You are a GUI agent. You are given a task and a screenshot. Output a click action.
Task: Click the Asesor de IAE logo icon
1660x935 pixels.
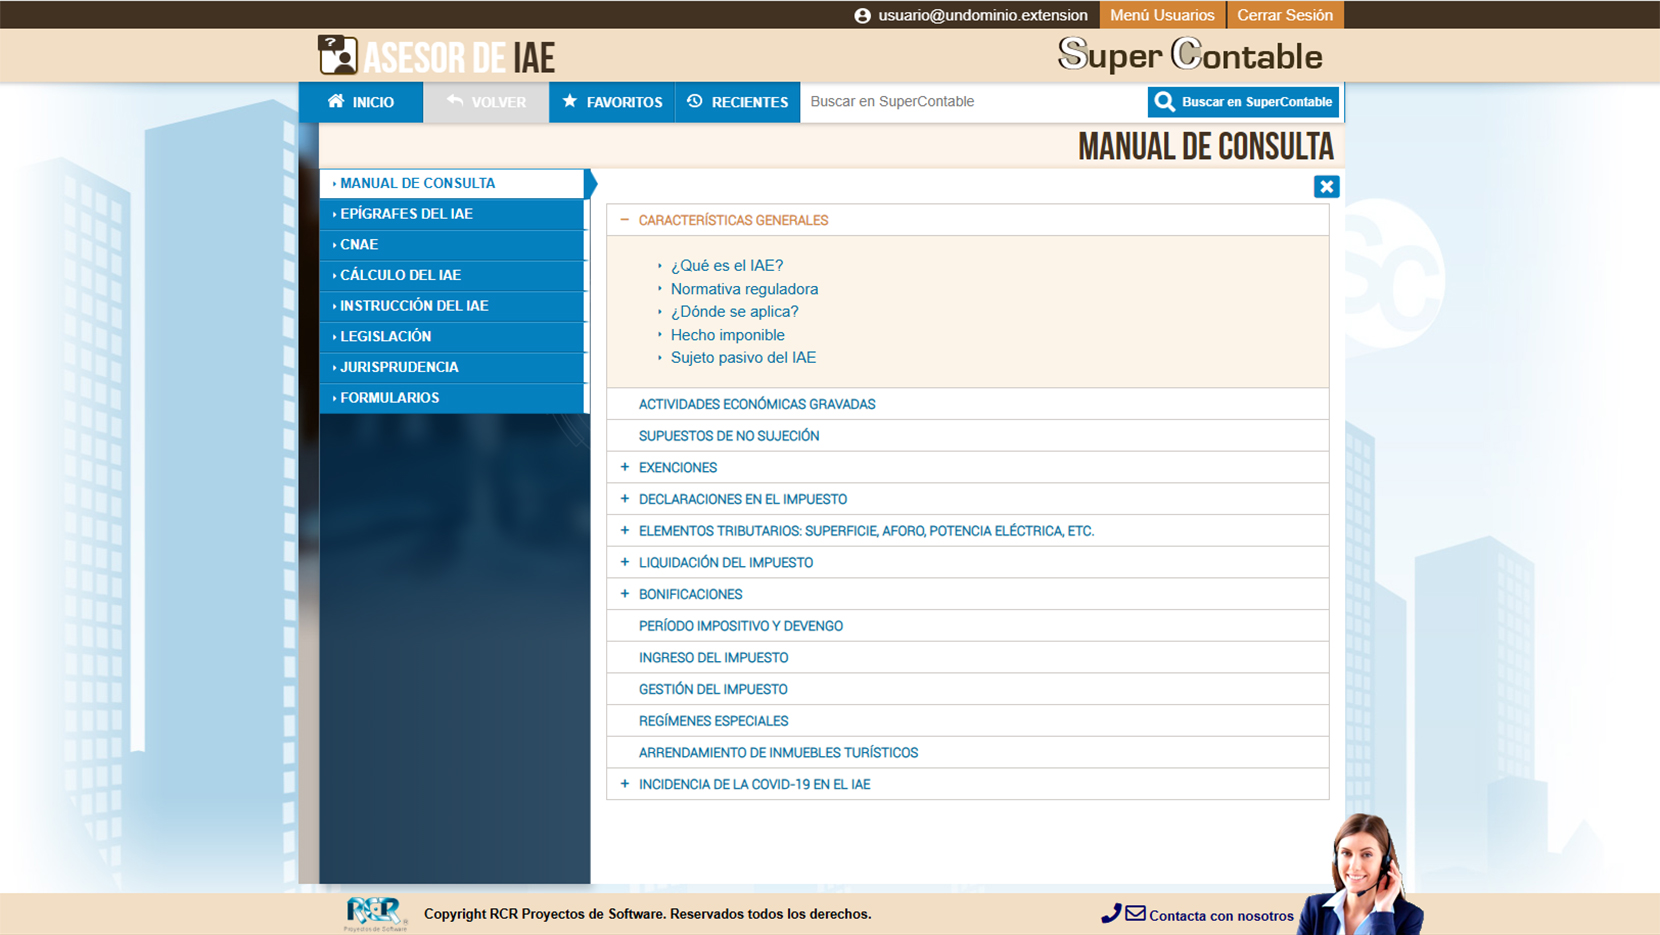click(338, 55)
